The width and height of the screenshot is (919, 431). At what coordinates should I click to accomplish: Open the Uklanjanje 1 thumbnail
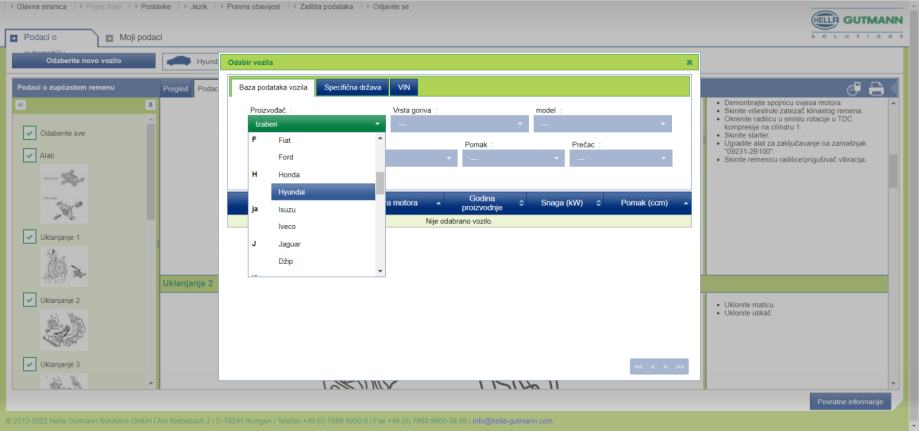[64, 266]
